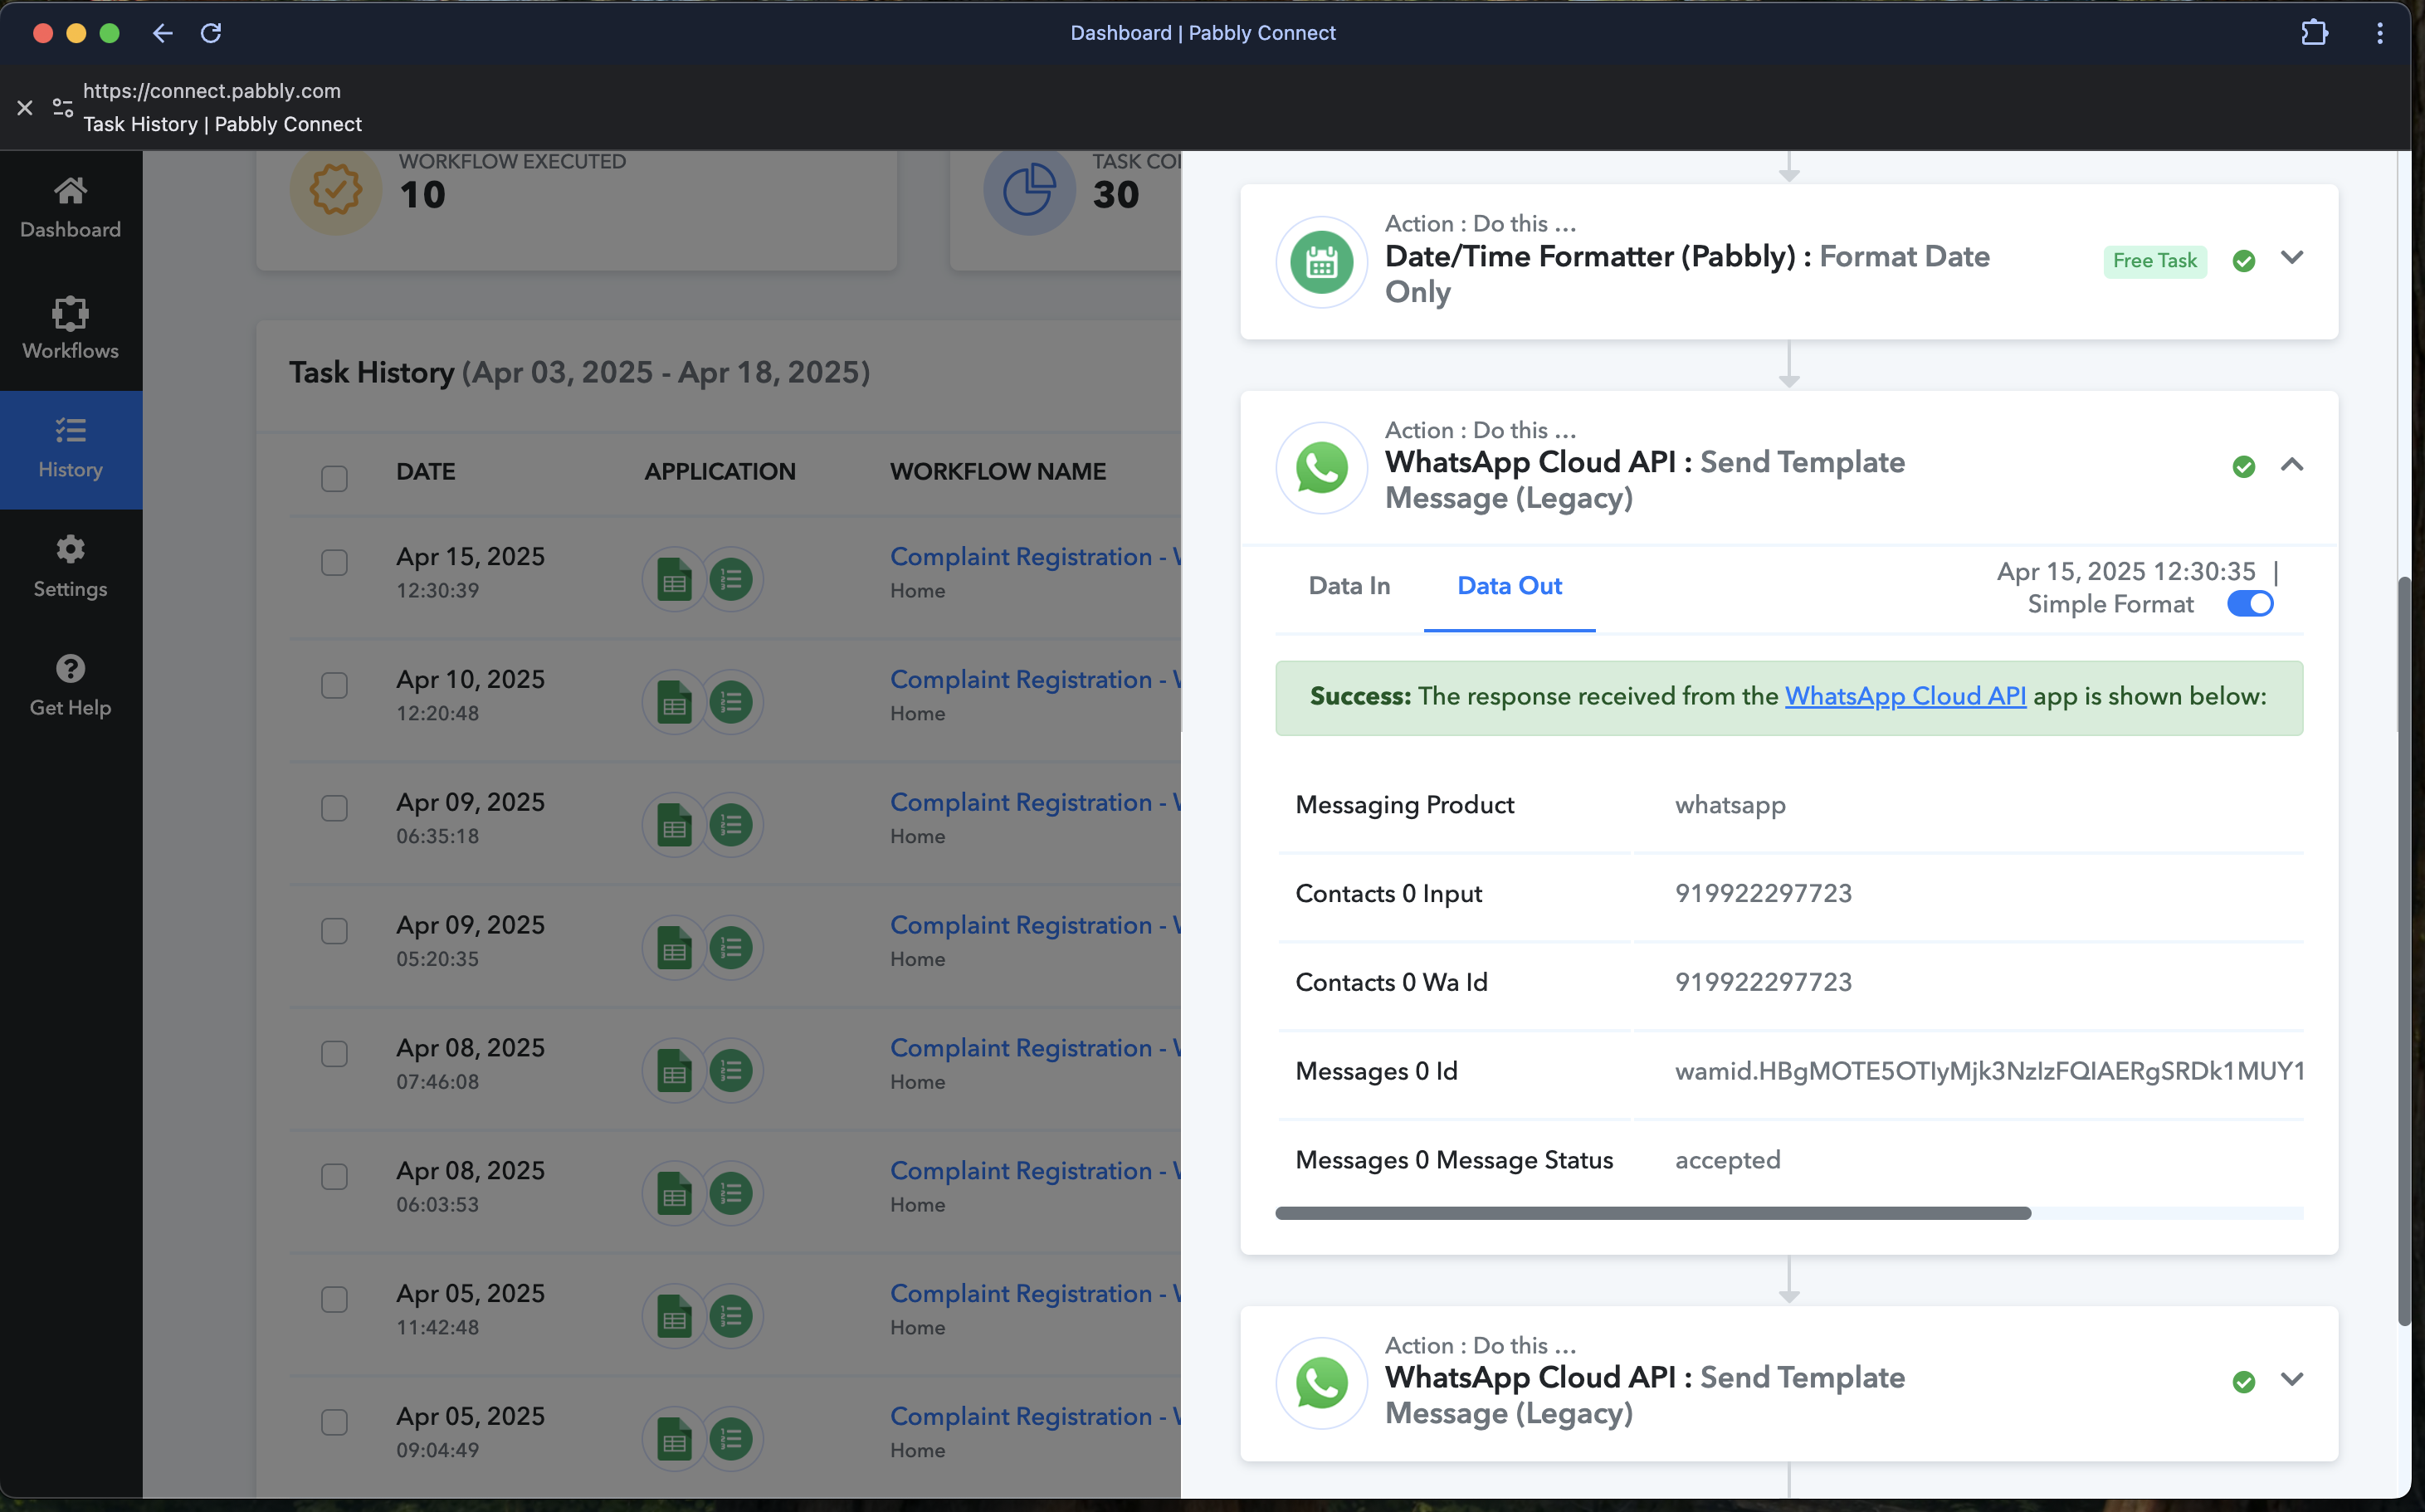Switch to the Data In tab
The height and width of the screenshot is (1512, 2425).
pos(1348,586)
